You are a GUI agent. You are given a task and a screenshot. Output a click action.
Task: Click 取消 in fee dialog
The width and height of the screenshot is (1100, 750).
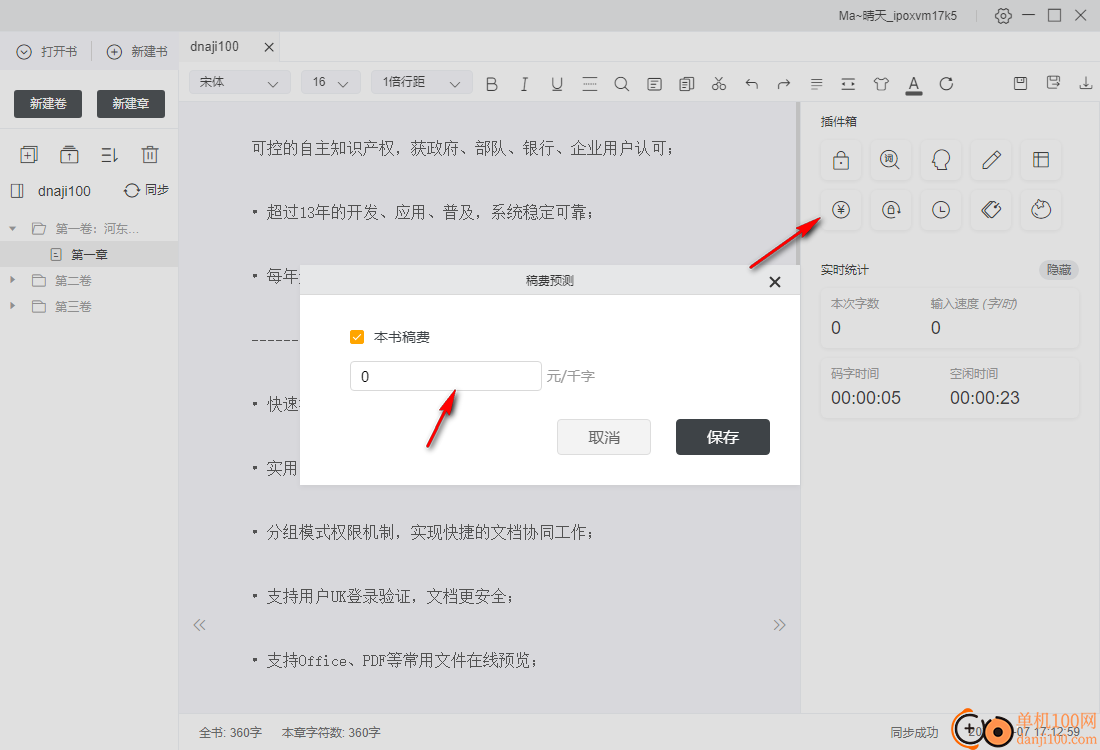[x=604, y=437]
